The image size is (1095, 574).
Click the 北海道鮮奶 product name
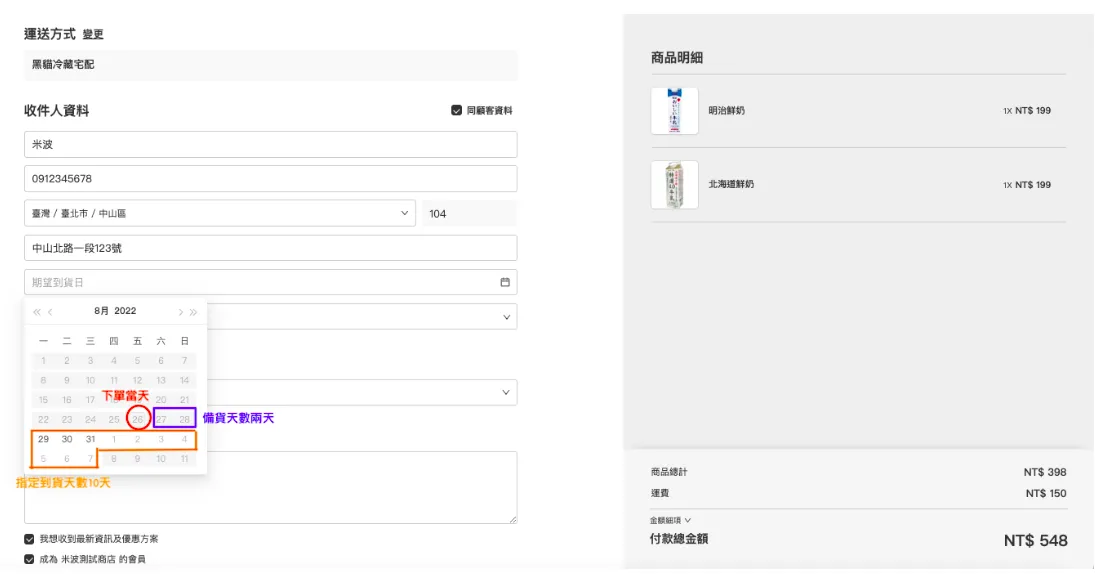731,184
